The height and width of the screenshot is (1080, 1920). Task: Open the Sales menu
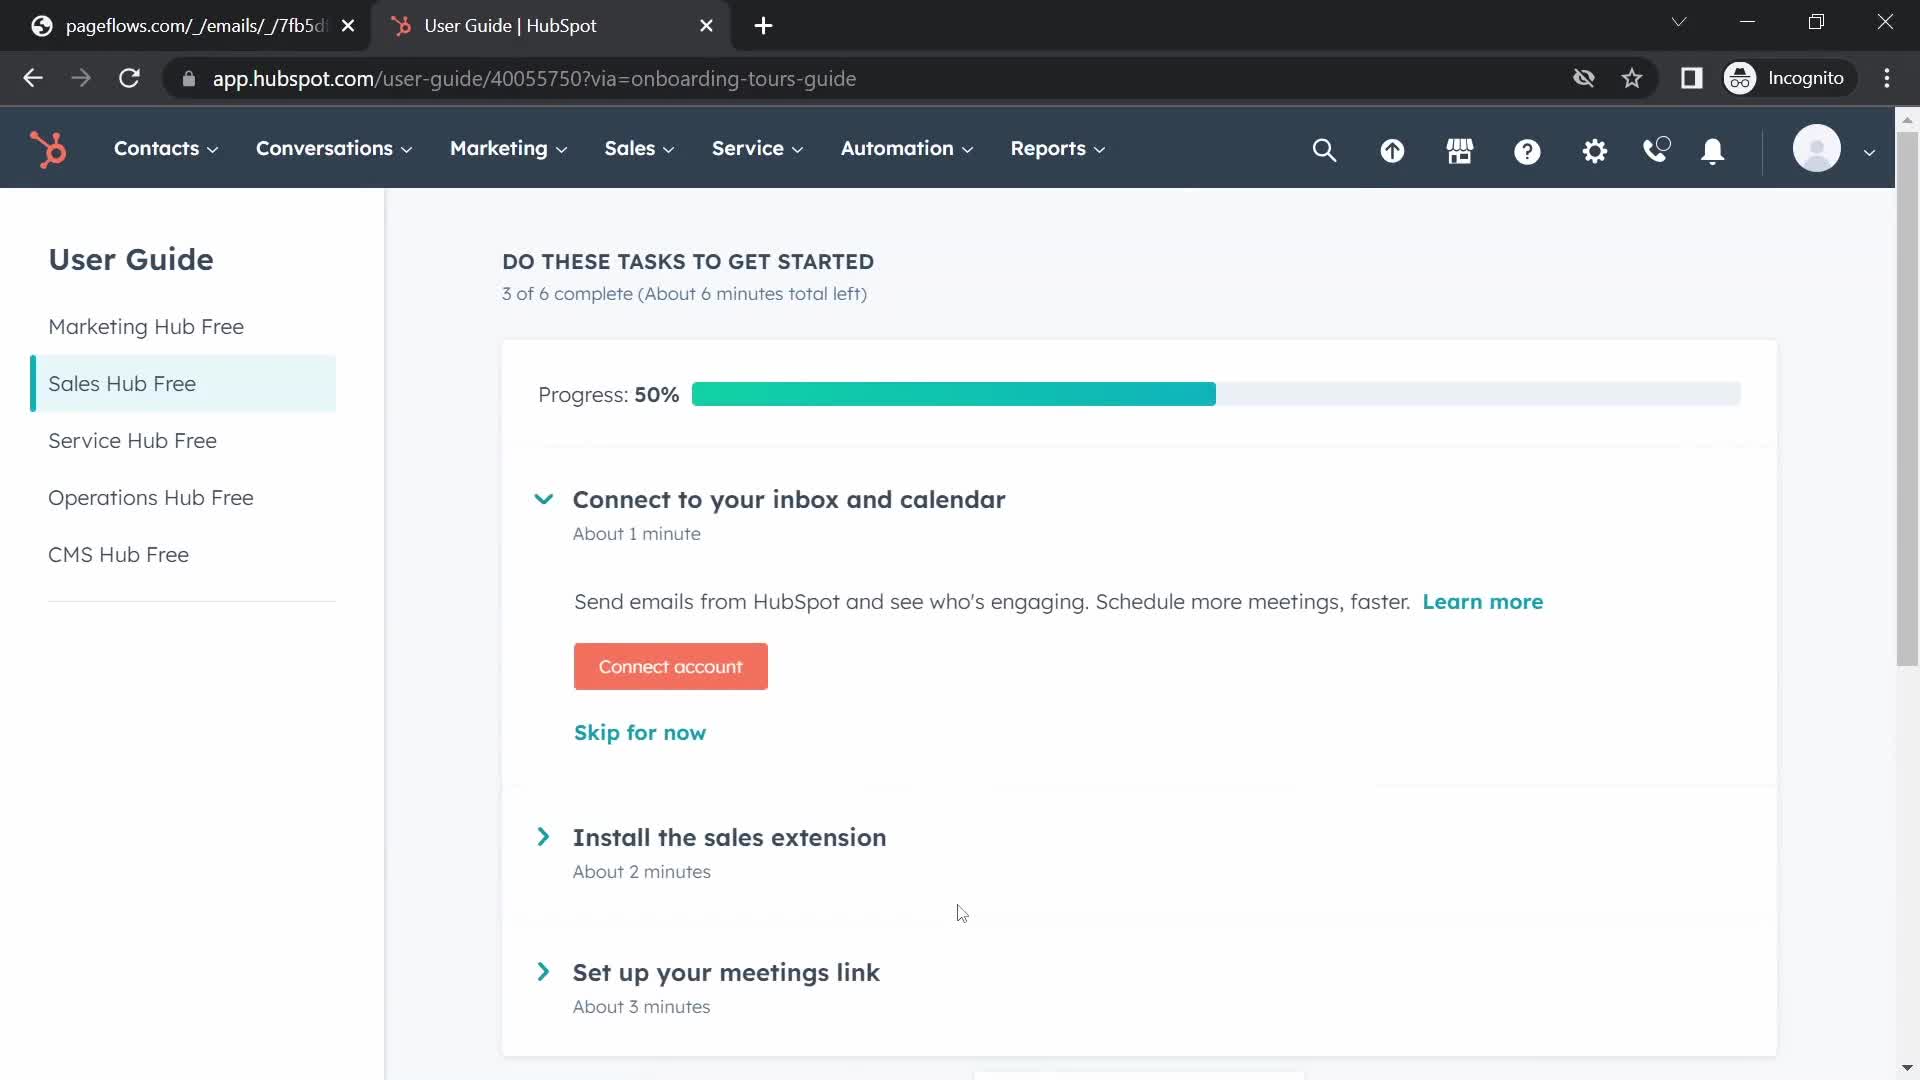pyautogui.click(x=640, y=148)
